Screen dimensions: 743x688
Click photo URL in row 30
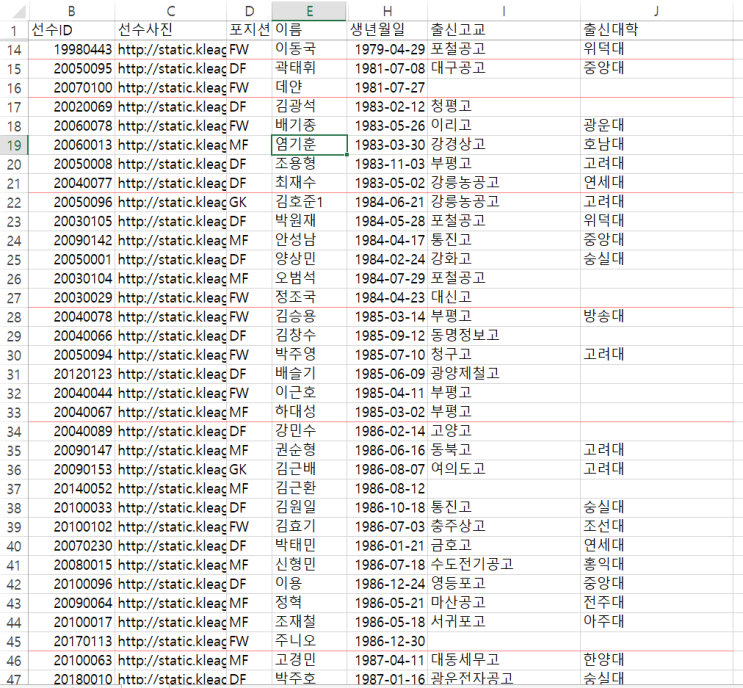pos(171,355)
